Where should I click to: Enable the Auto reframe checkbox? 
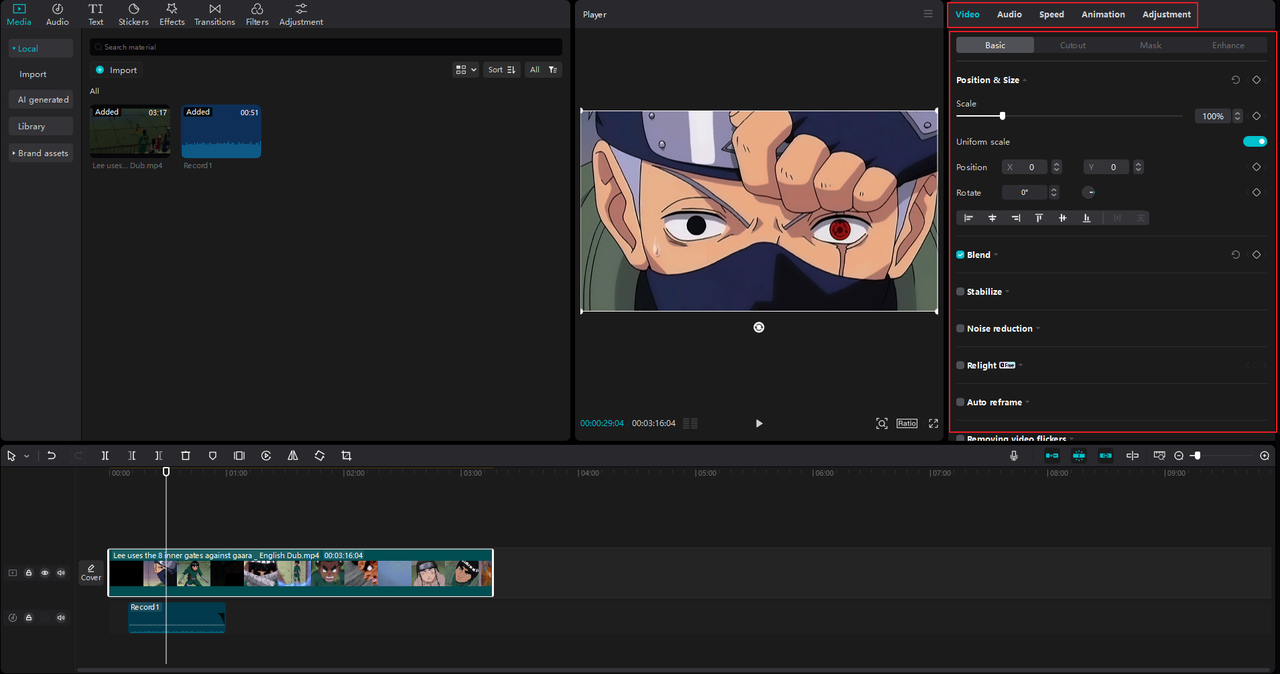[x=960, y=402]
